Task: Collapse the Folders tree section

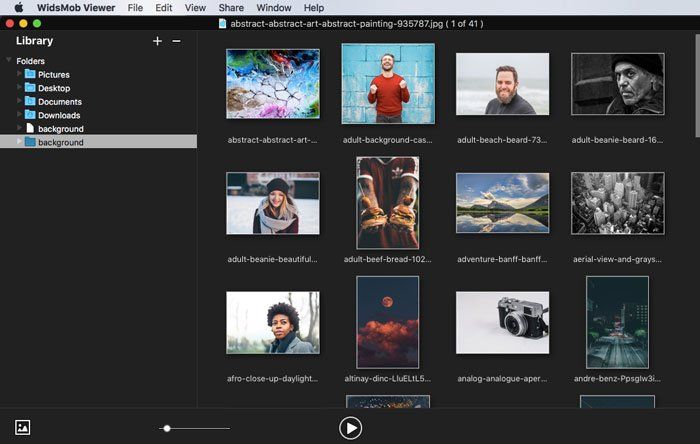Action: [9, 61]
